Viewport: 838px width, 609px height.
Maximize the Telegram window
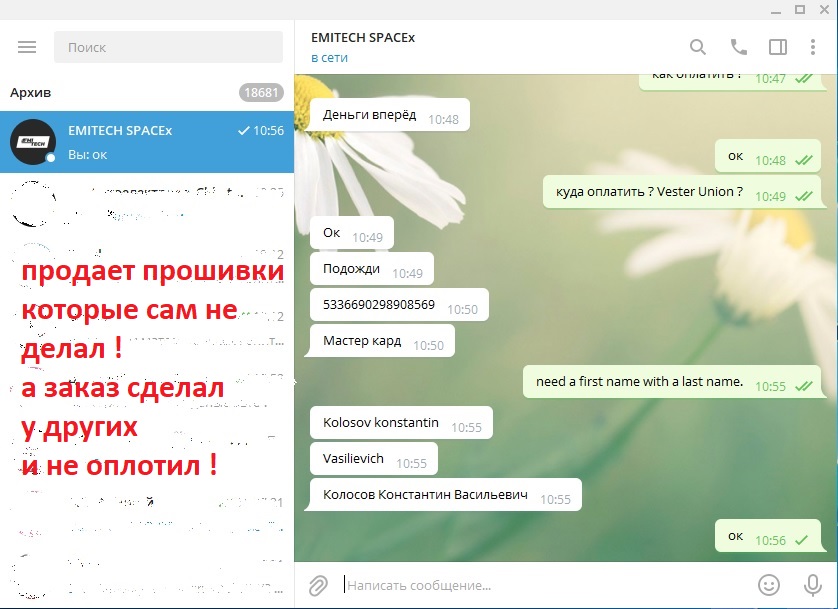(799, 9)
